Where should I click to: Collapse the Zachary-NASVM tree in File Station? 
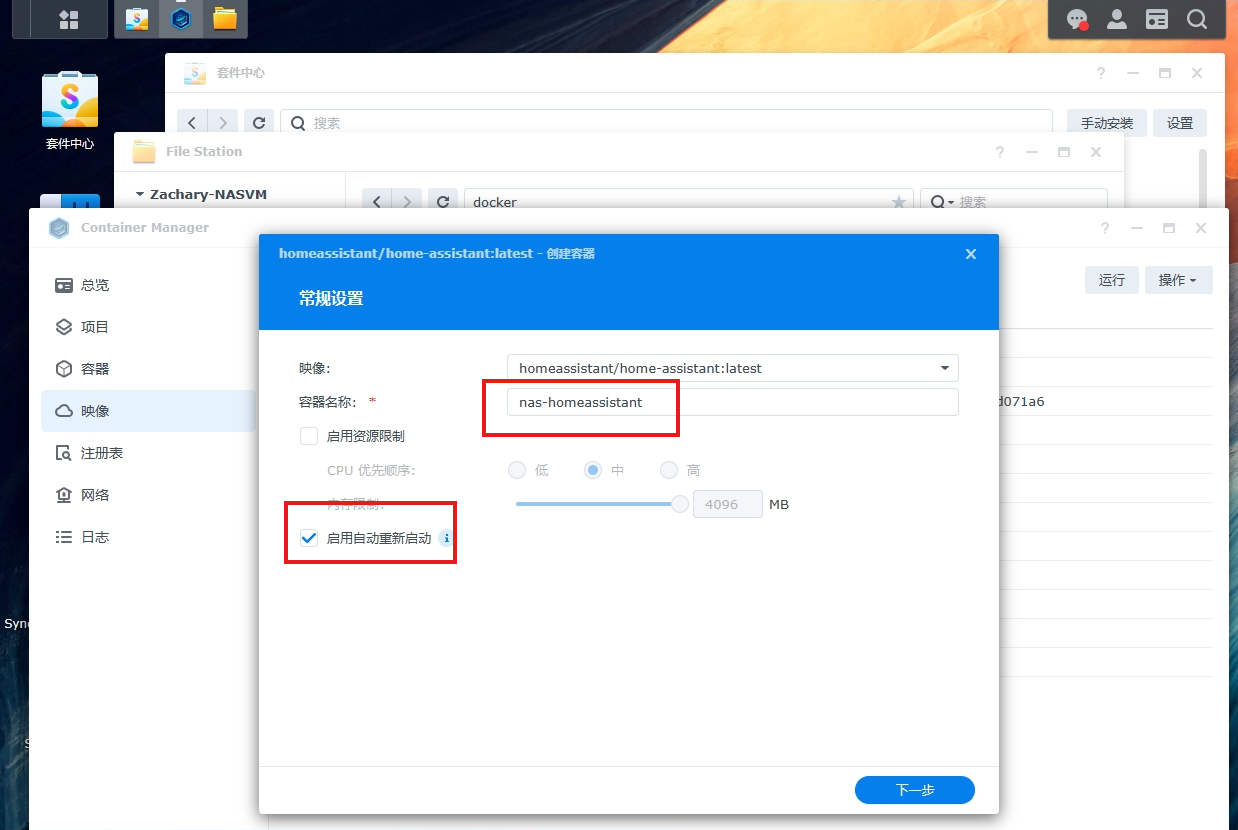(x=139, y=194)
